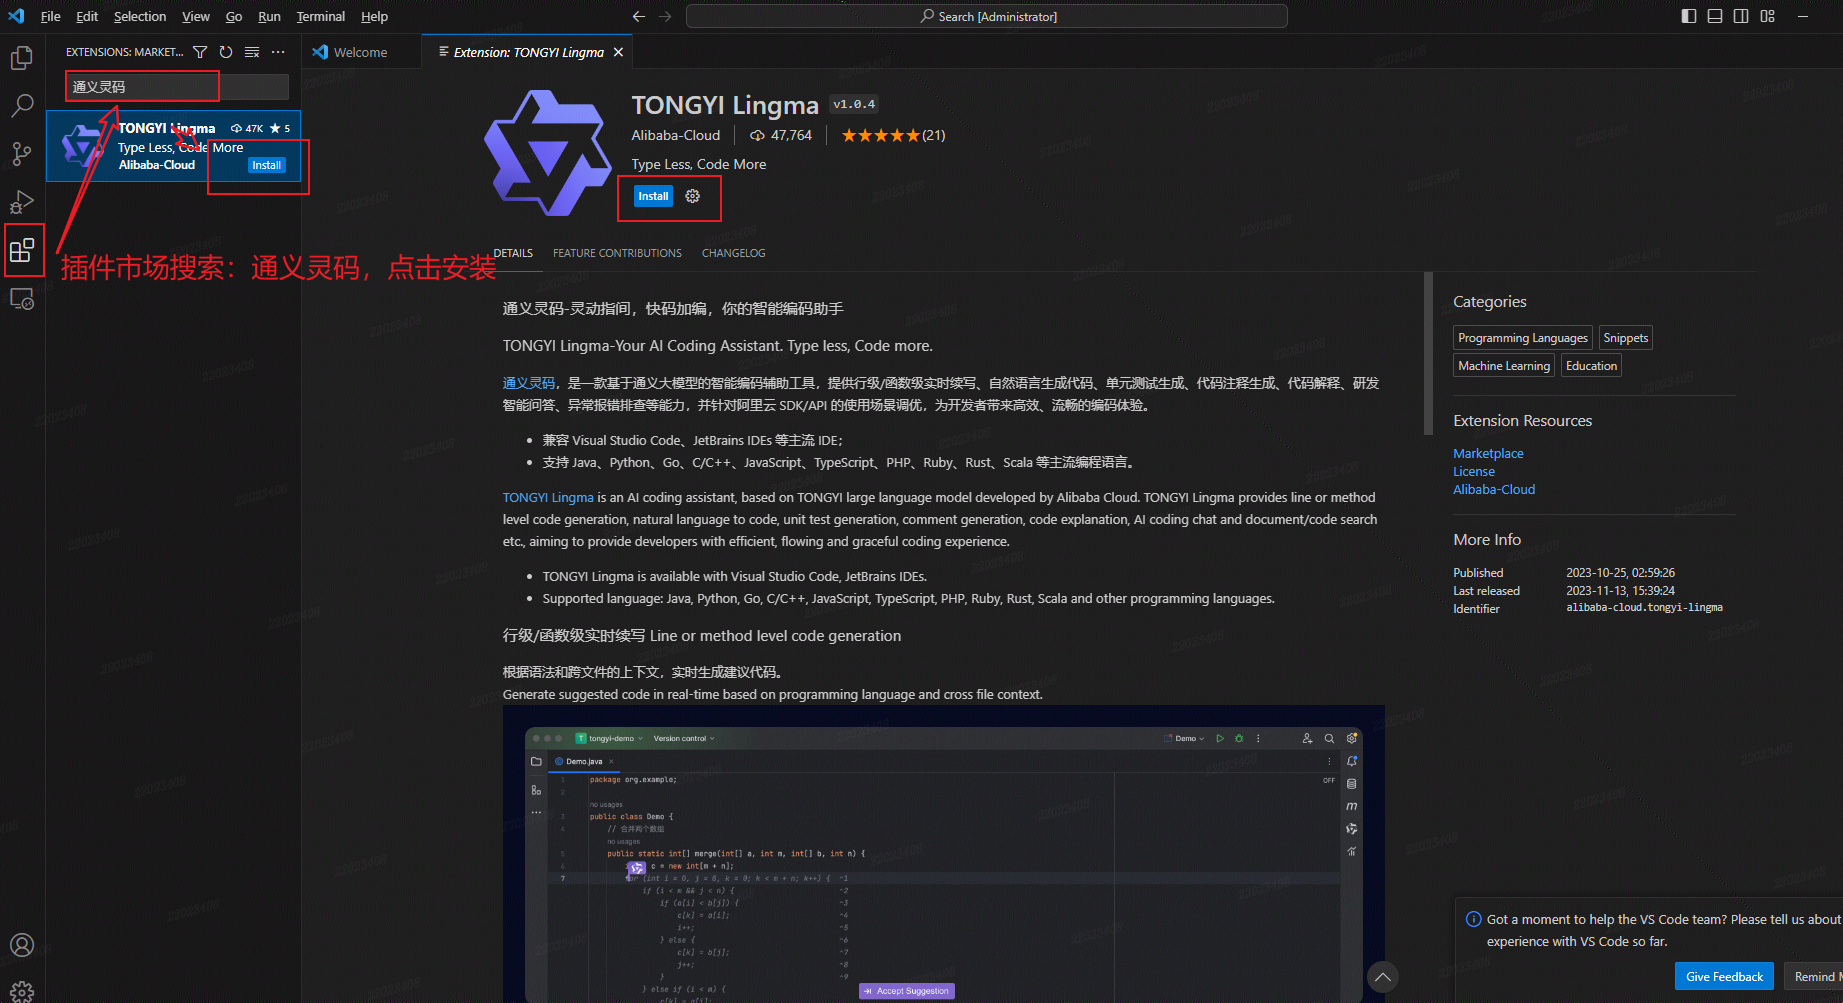Open the Marketplace resource link
Viewport: 1843px width, 1003px height.
click(x=1488, y=453)
